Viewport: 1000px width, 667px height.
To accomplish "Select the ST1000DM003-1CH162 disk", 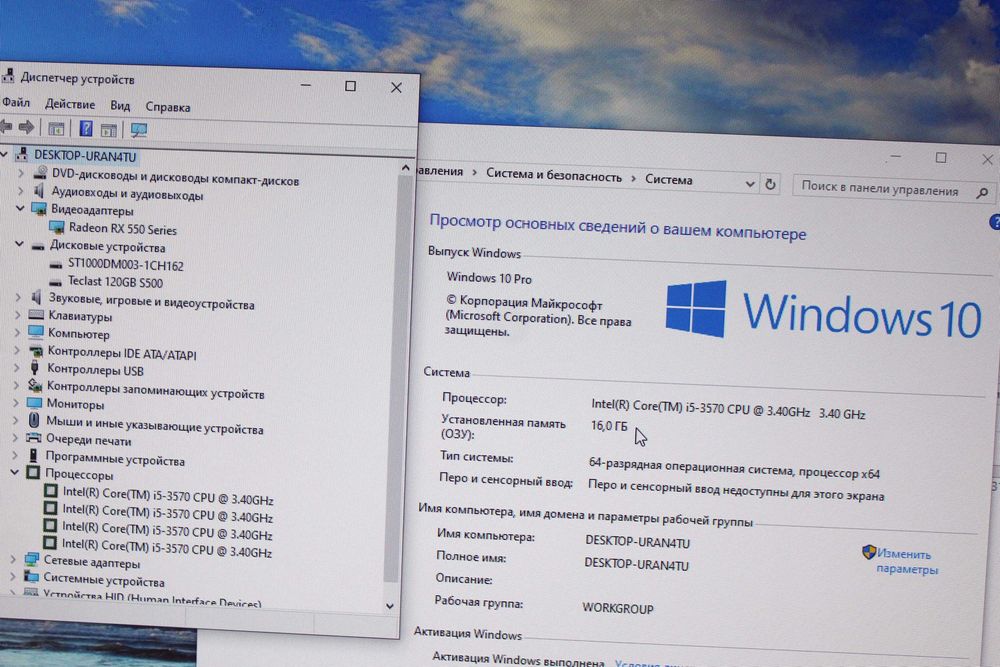I will point(126,265).
